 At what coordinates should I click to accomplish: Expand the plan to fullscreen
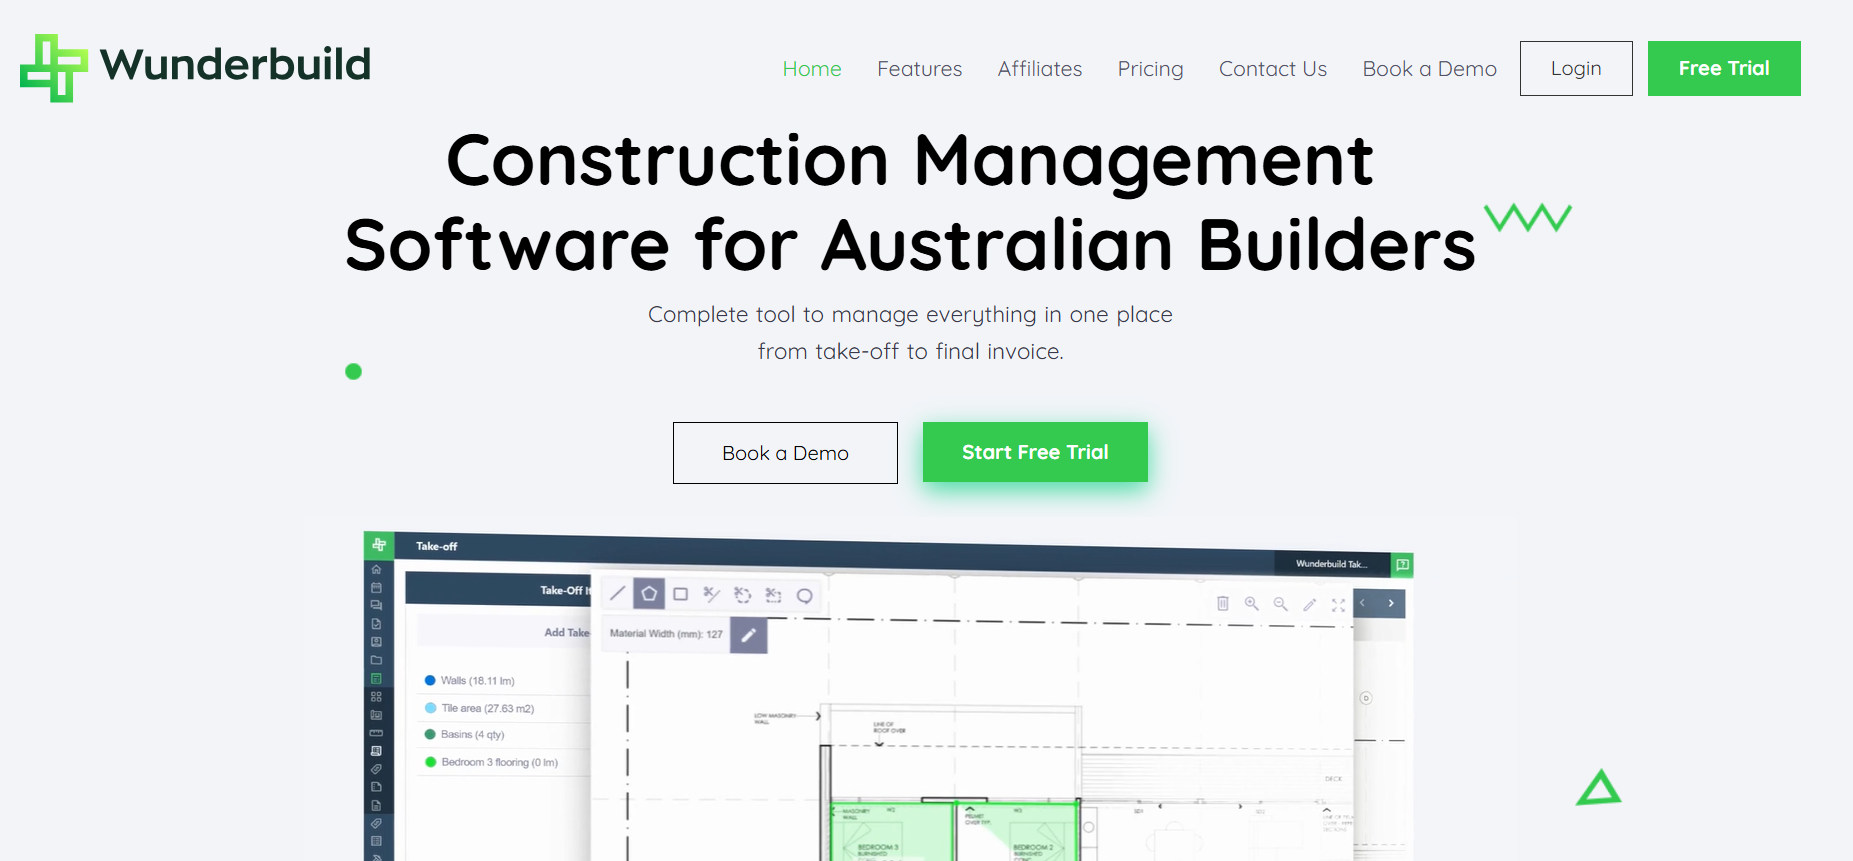1339,605
